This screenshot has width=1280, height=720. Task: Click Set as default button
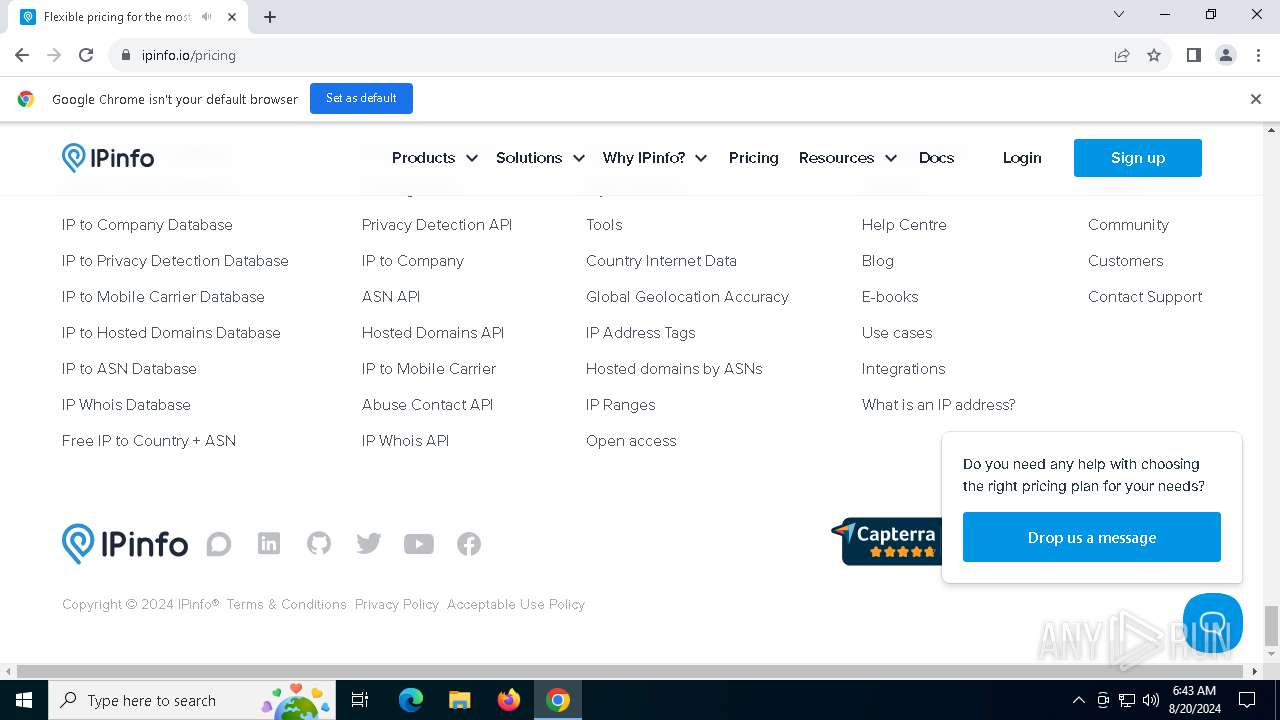(x=361, y=98)
